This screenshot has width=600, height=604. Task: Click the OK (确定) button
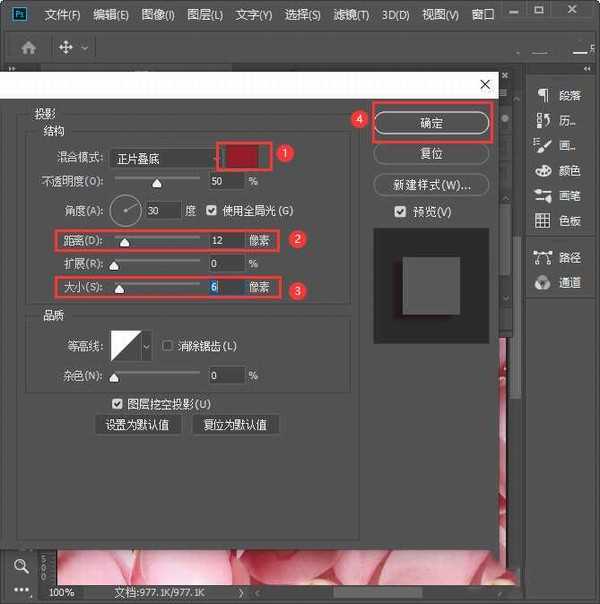coord(431,123)
